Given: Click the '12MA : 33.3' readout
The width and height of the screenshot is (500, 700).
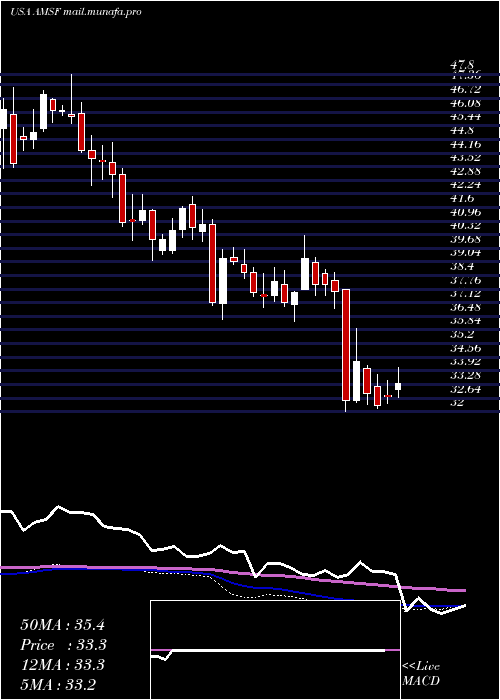Looking at the screenshot, I should point(62,665).
